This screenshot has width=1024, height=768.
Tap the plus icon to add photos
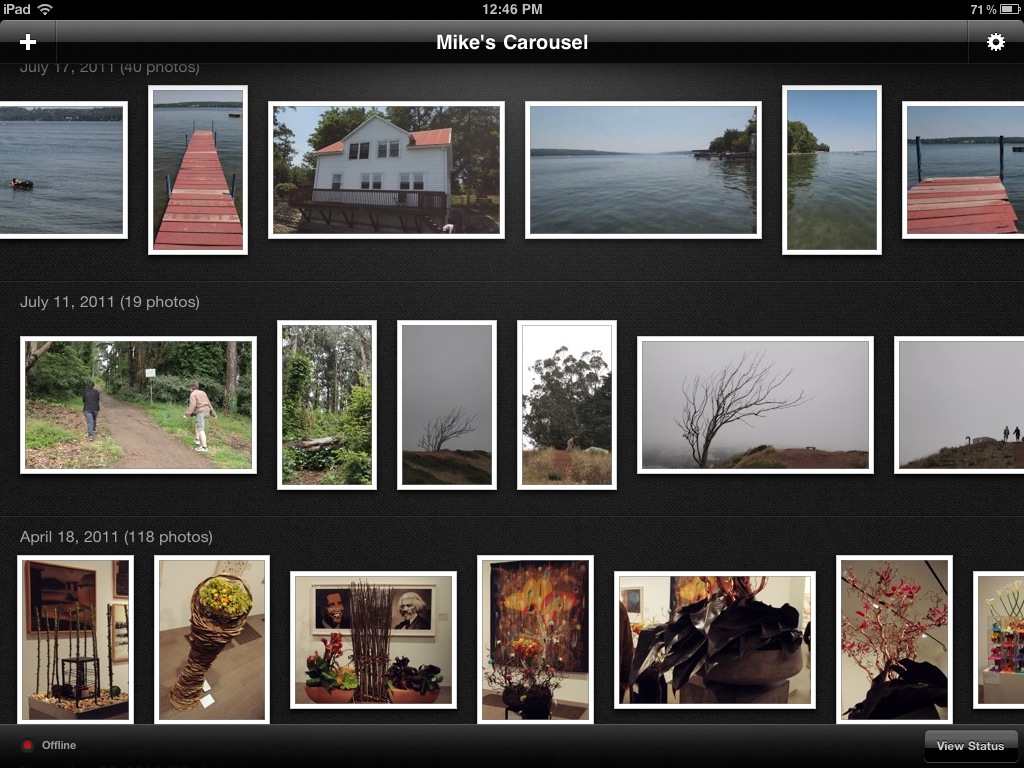point(28,42)
